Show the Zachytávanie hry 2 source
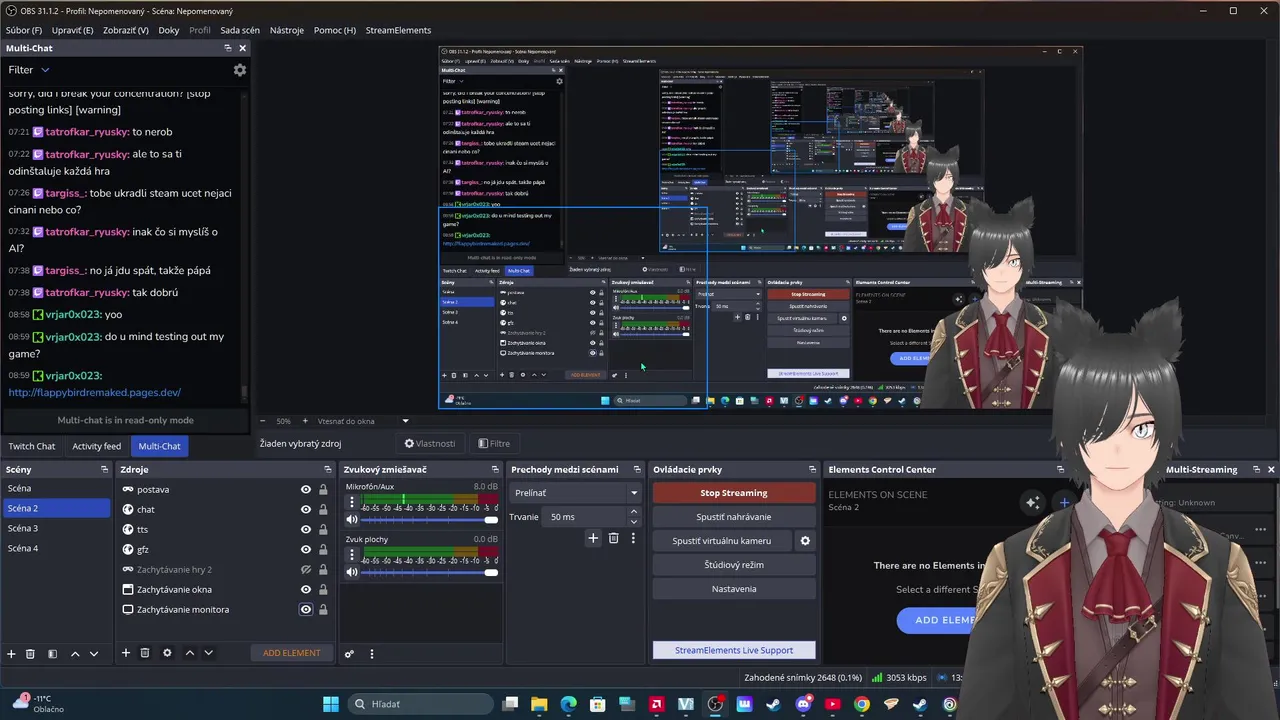 click(306, 570)
